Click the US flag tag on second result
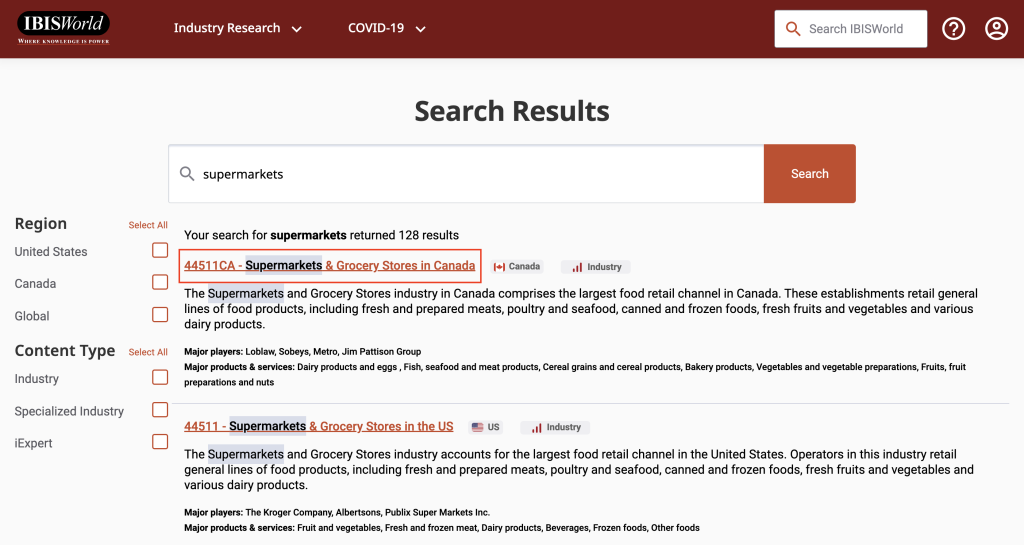The width and height of the screenshot is (1024, 545). (x=485, y=427)
